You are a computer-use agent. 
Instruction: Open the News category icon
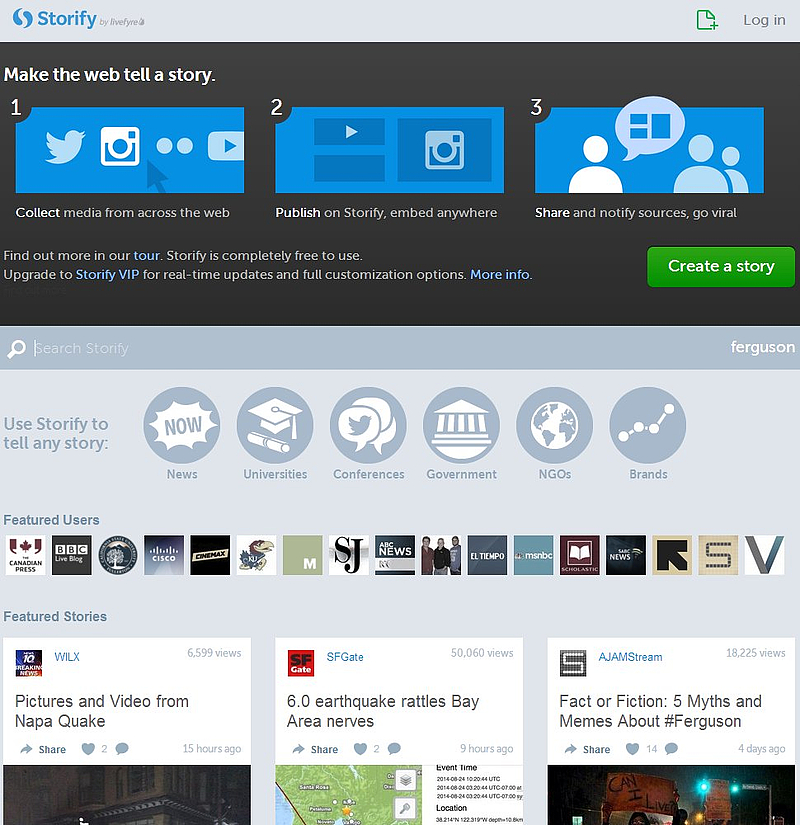pyautogui.click(x=182, y=426)
